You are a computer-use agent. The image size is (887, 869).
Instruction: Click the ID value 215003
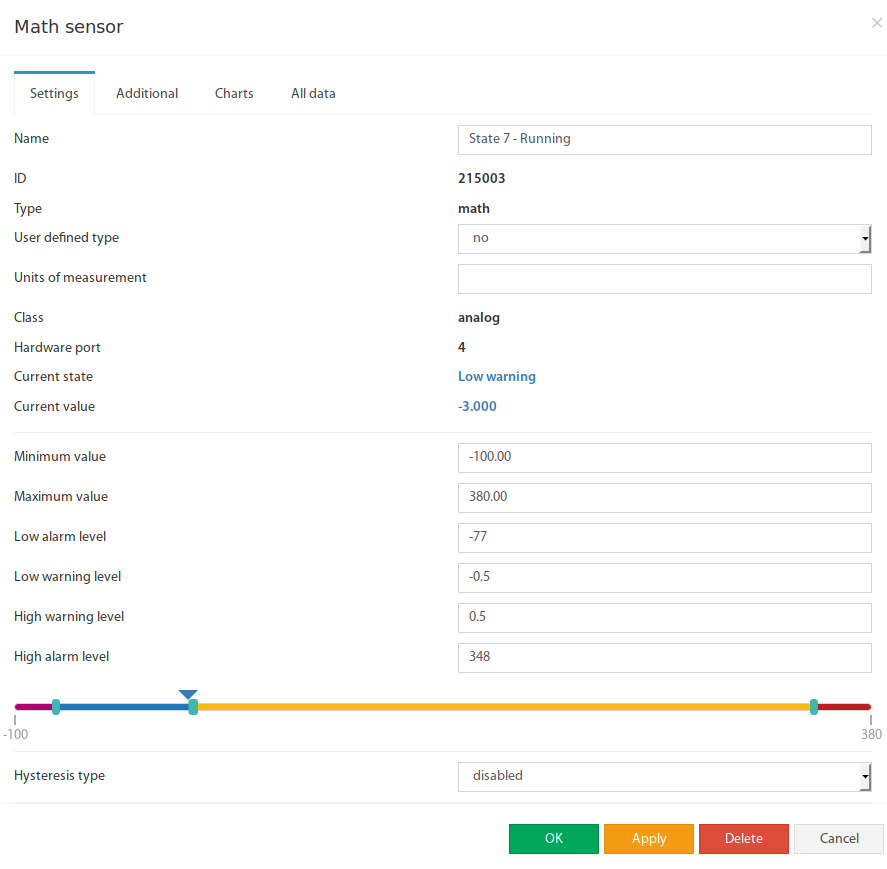(481, 178)
